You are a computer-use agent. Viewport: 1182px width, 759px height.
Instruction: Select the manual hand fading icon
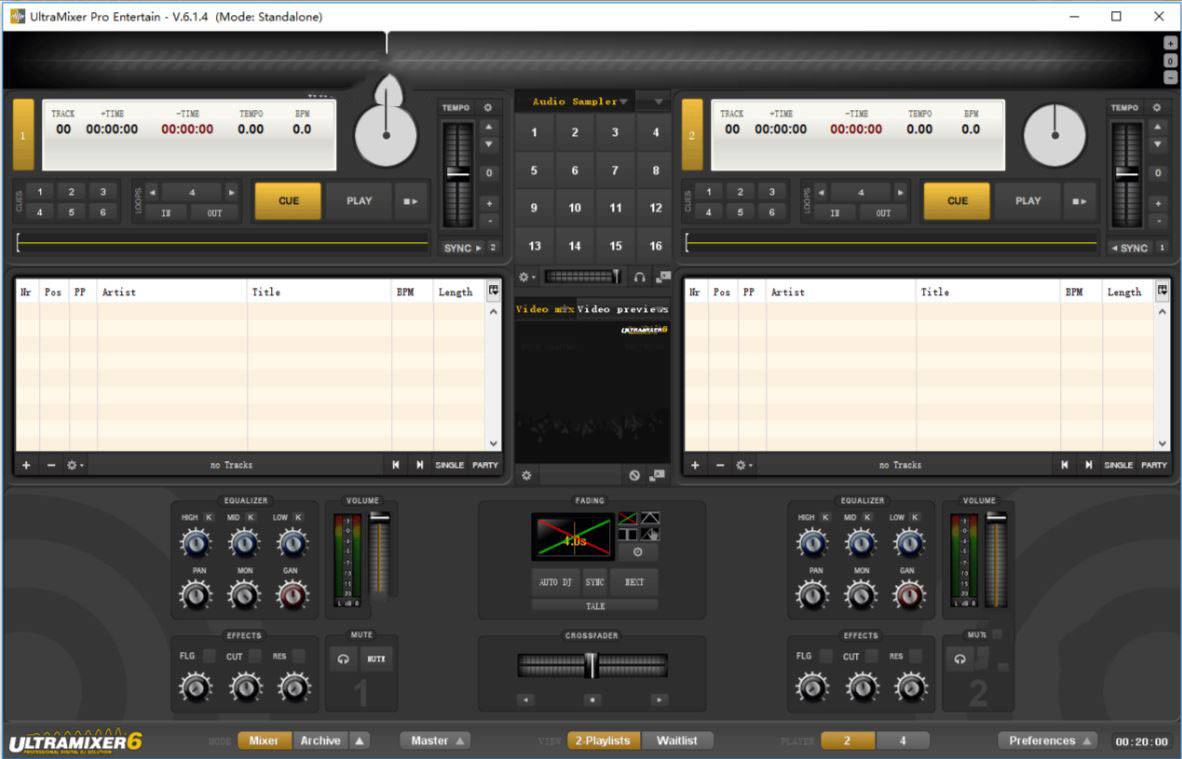[x=650, y=534]
